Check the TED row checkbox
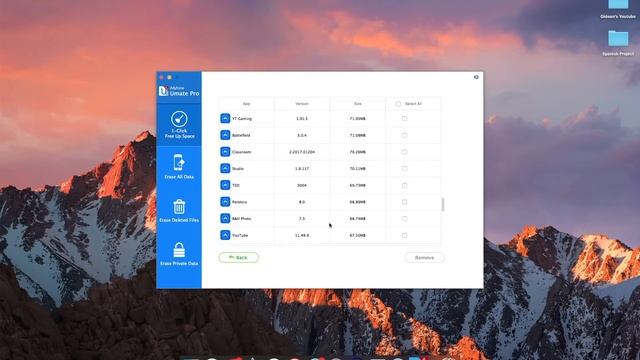The image size is (640, 360). point(404,185)
